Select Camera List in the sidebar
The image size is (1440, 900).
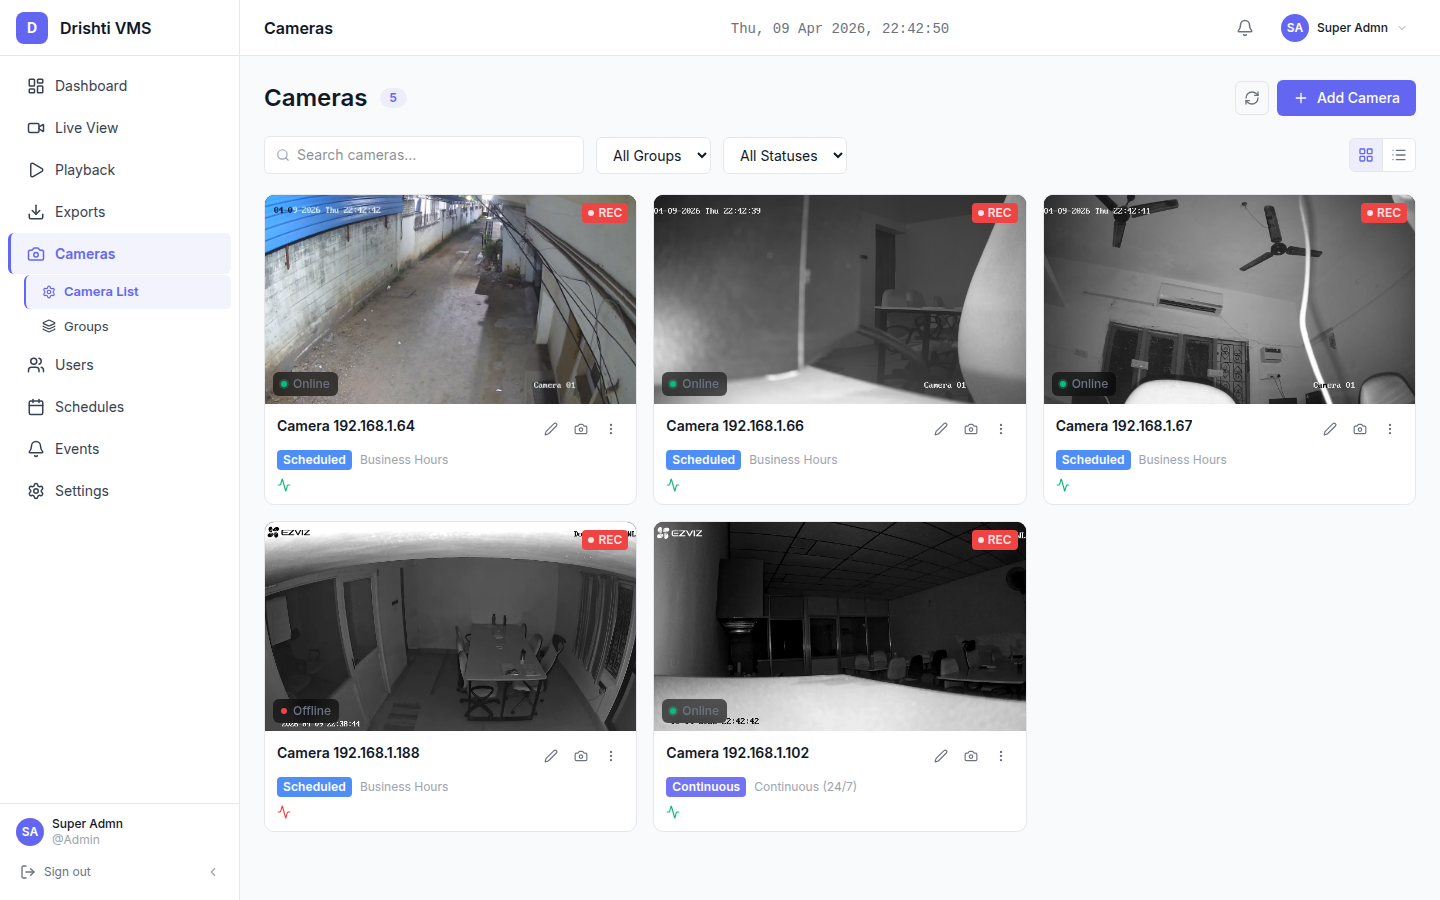(x=100, y=291)
